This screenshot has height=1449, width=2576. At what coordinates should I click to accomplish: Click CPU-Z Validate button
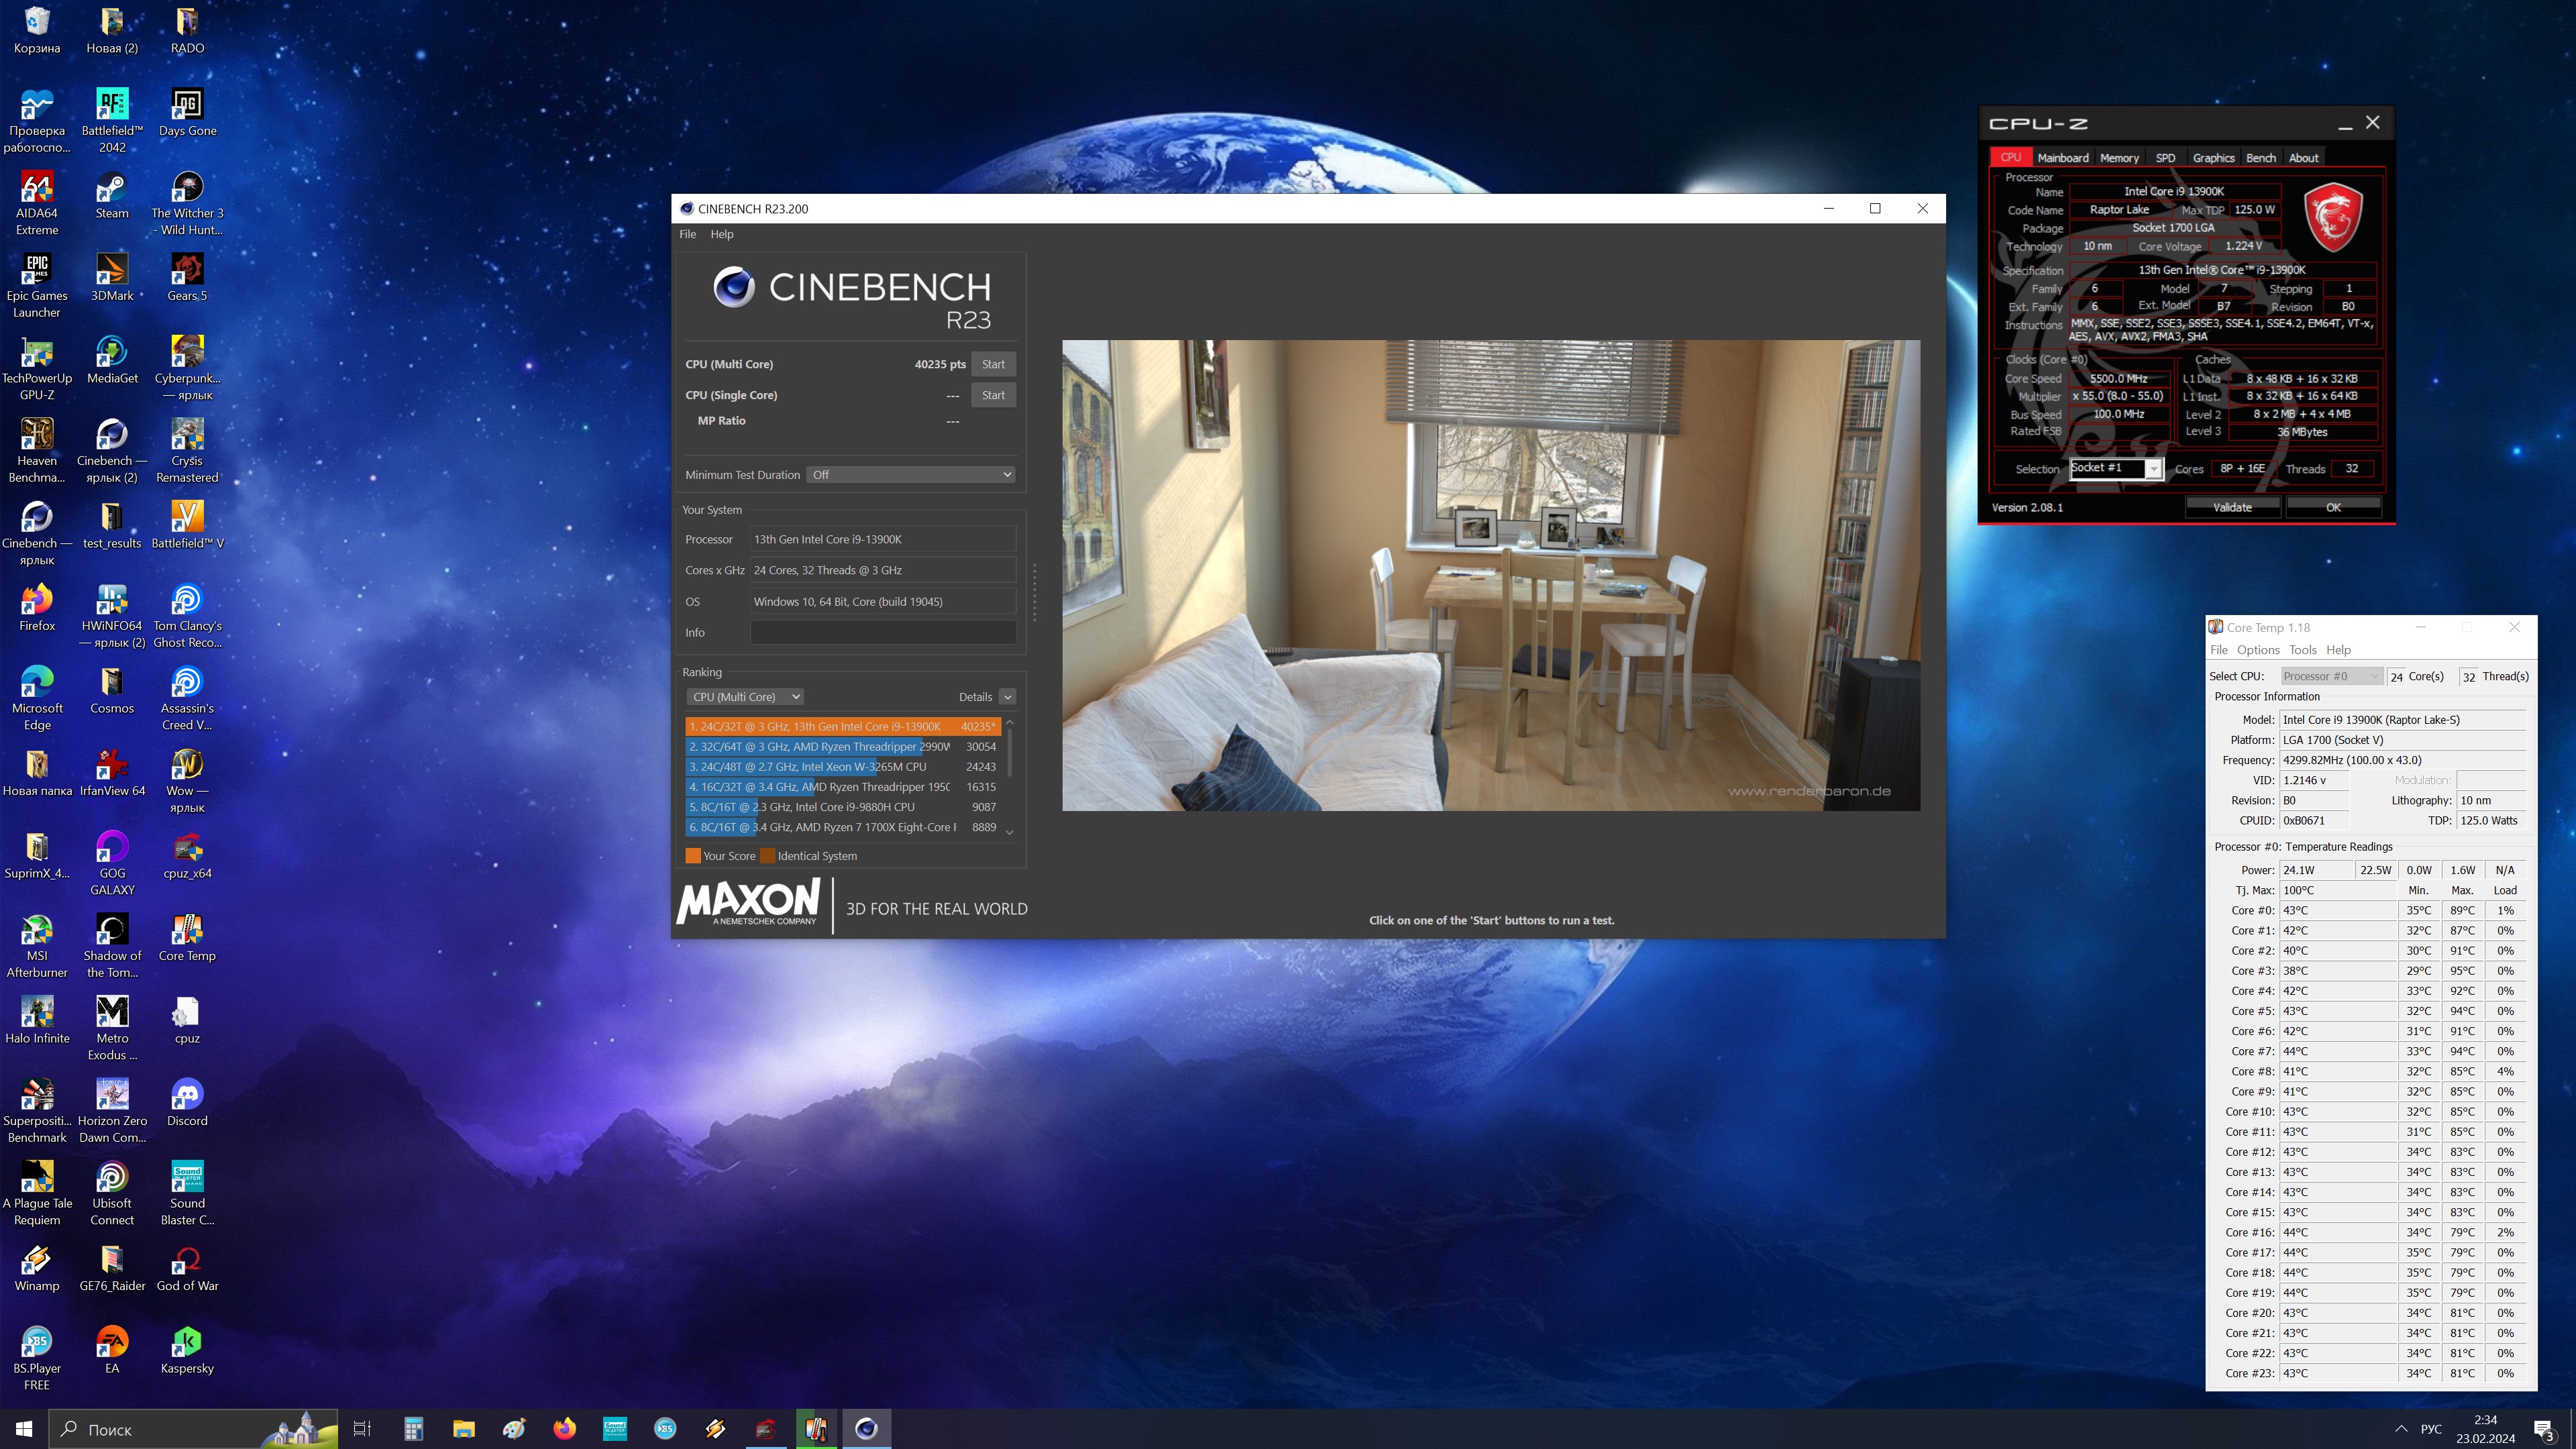[x=2232, y=507]
